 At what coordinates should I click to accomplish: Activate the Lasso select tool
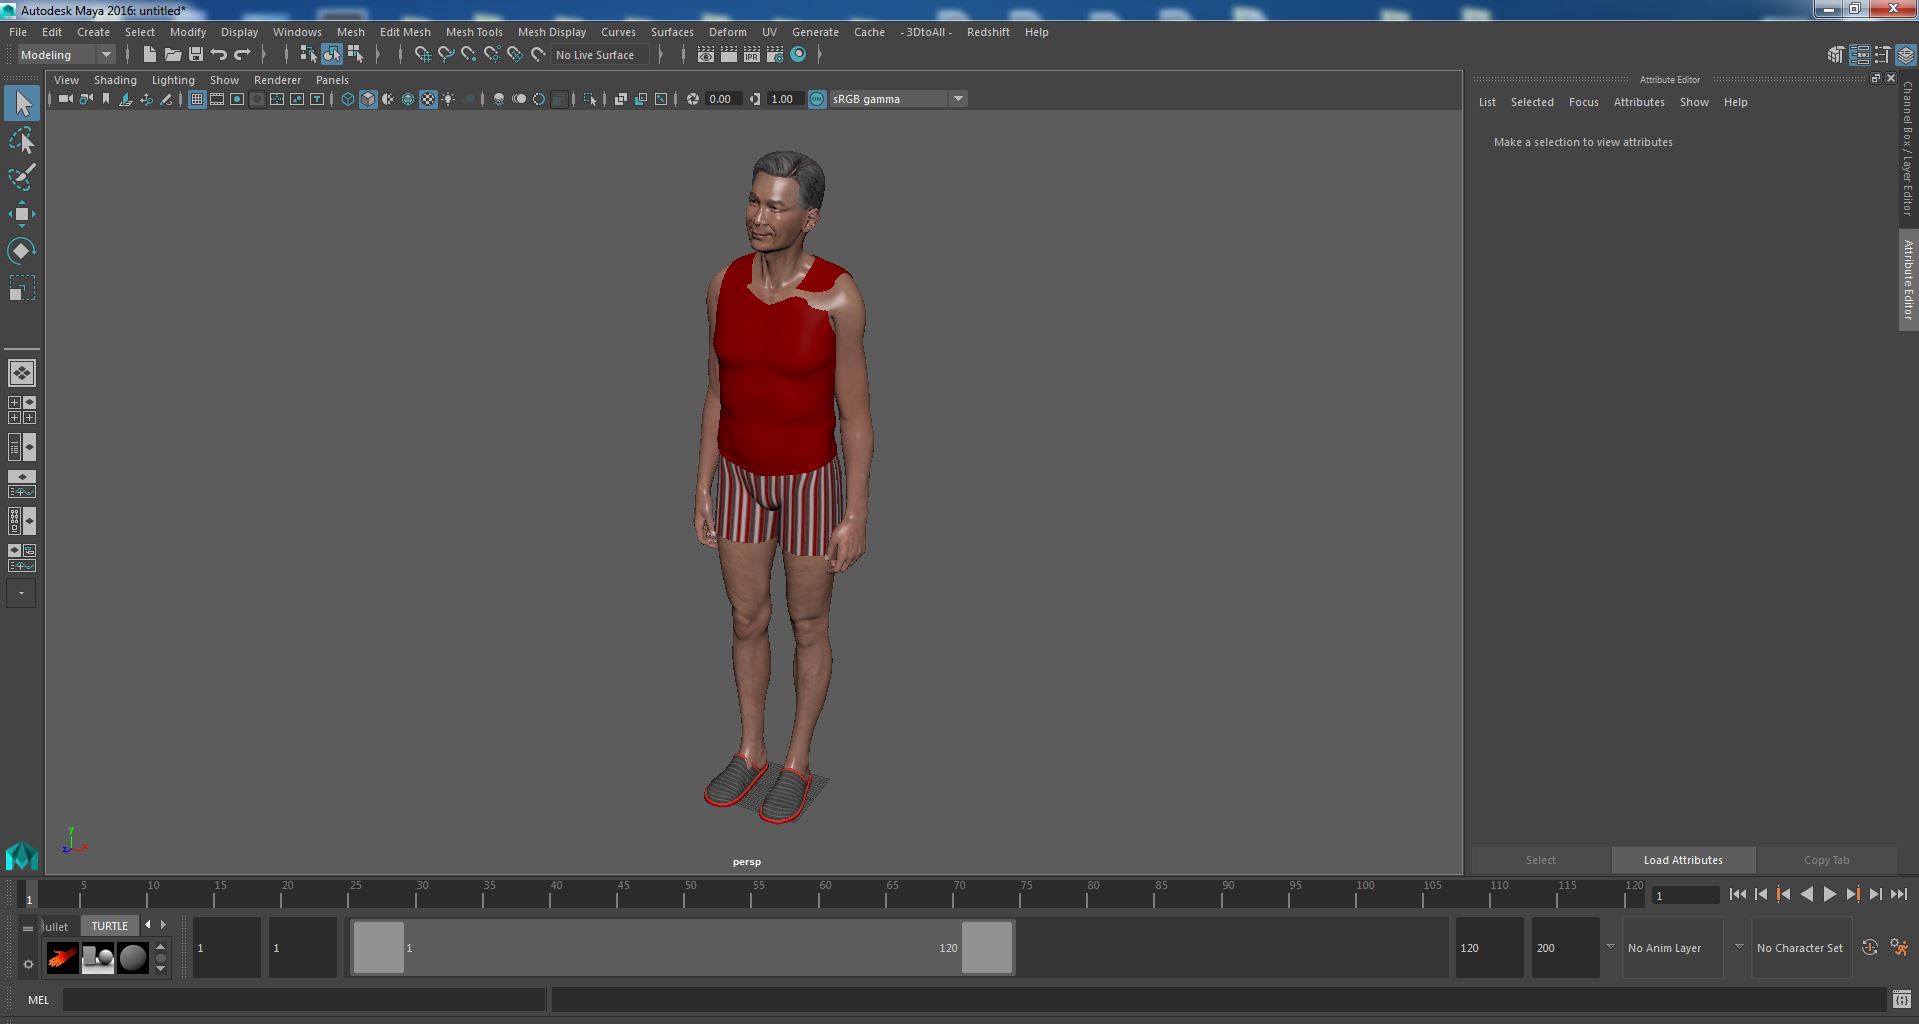[x=22, y=140]
